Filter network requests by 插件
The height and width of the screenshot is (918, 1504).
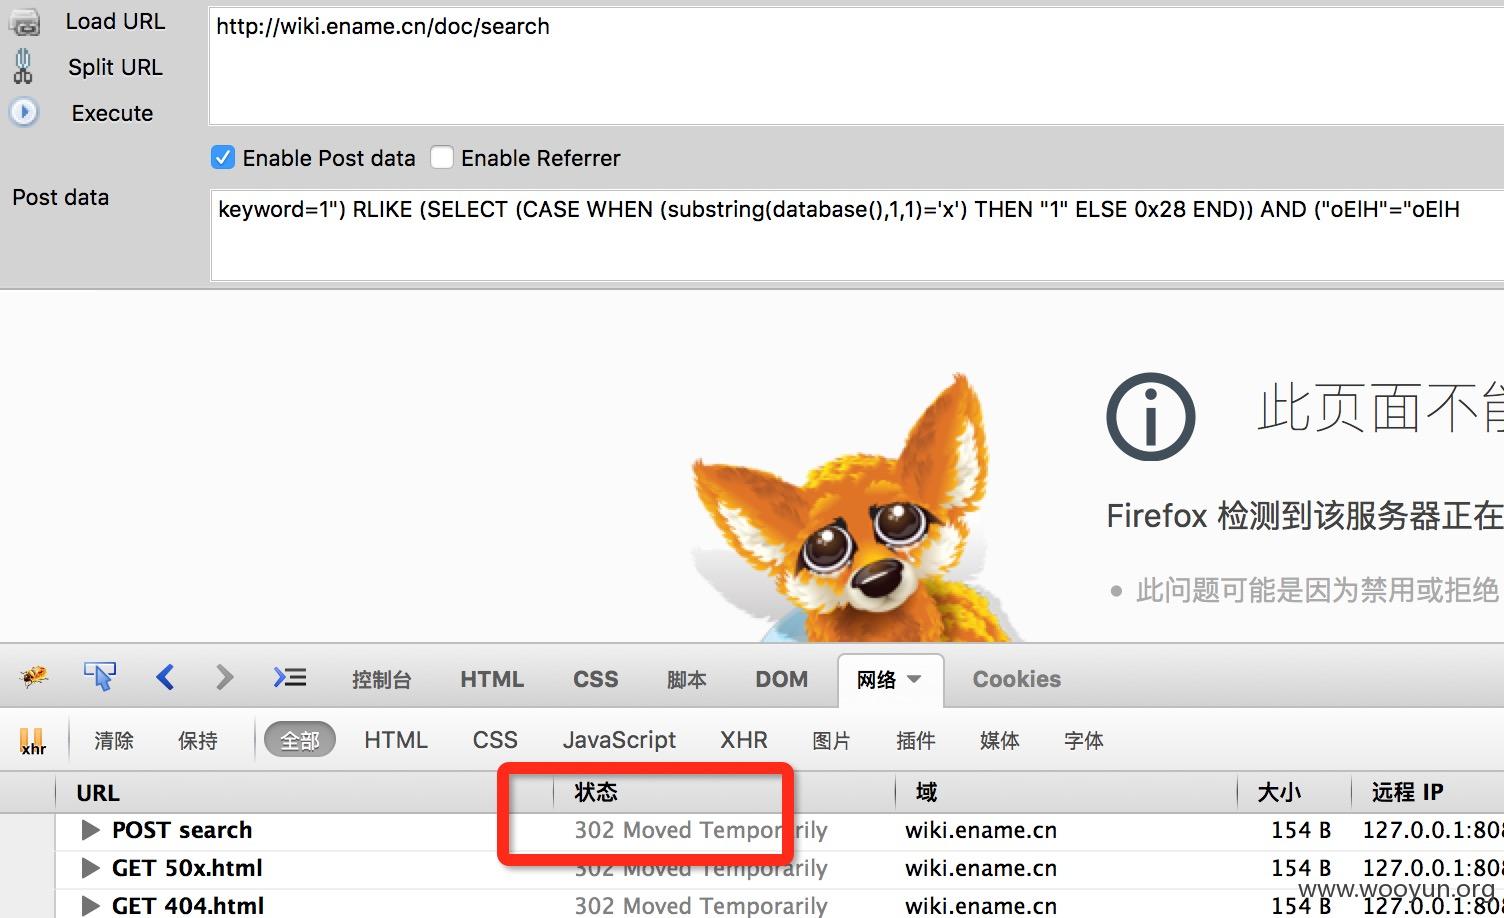click(x=916, y=741)
